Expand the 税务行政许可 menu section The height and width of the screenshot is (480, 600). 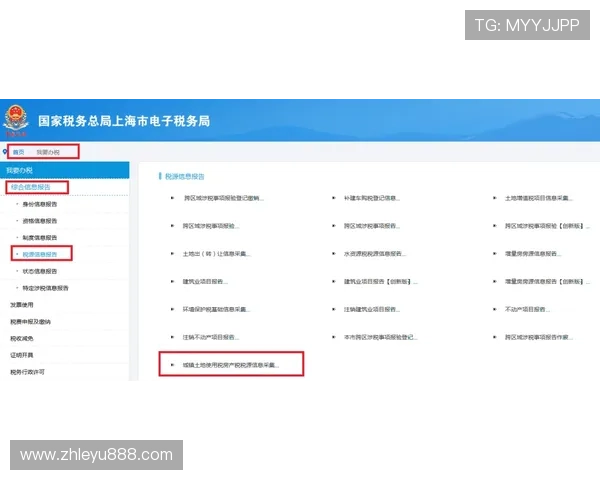[28, 372]
